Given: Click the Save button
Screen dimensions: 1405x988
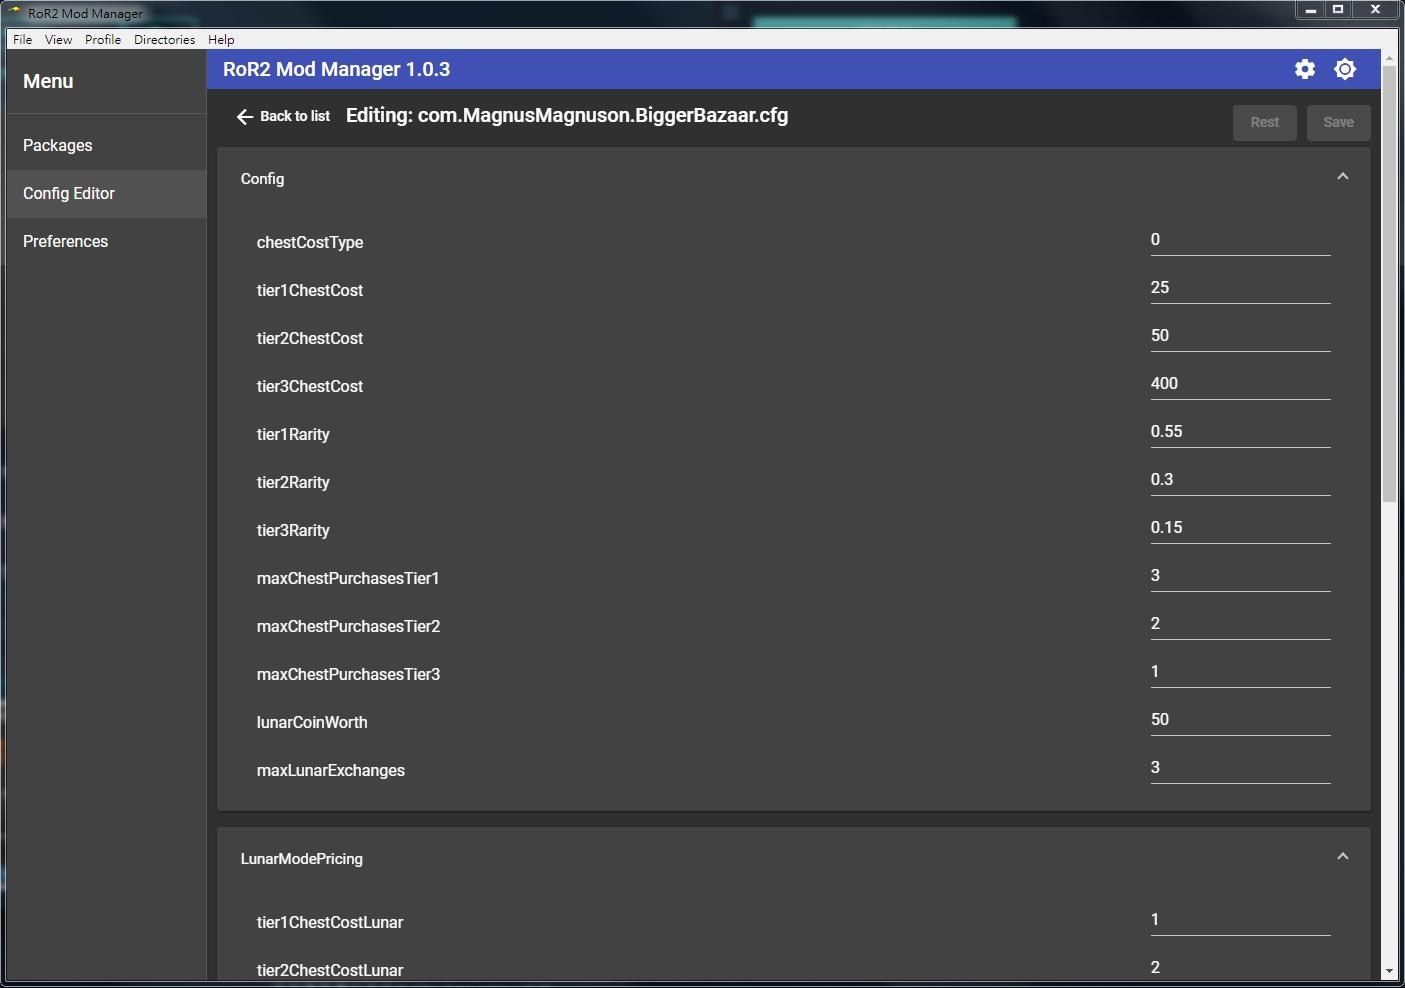Looking at the screenshot, I should coord(1338,122).
